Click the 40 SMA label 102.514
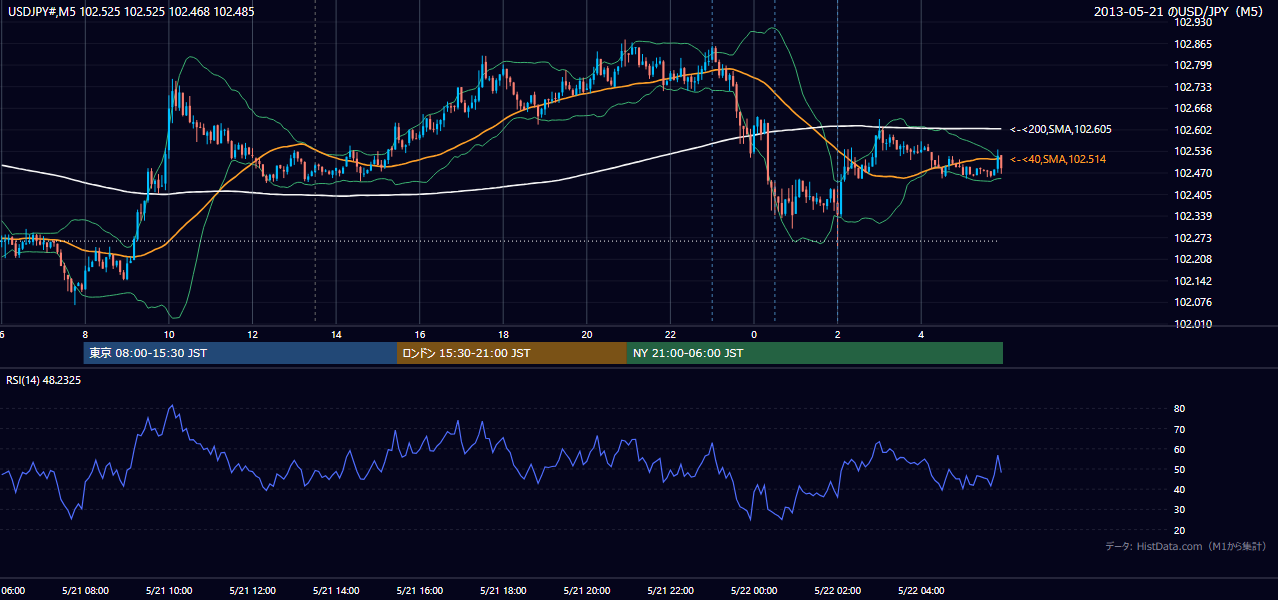This screenshot has height=600, width=1278. point(1058,159)
